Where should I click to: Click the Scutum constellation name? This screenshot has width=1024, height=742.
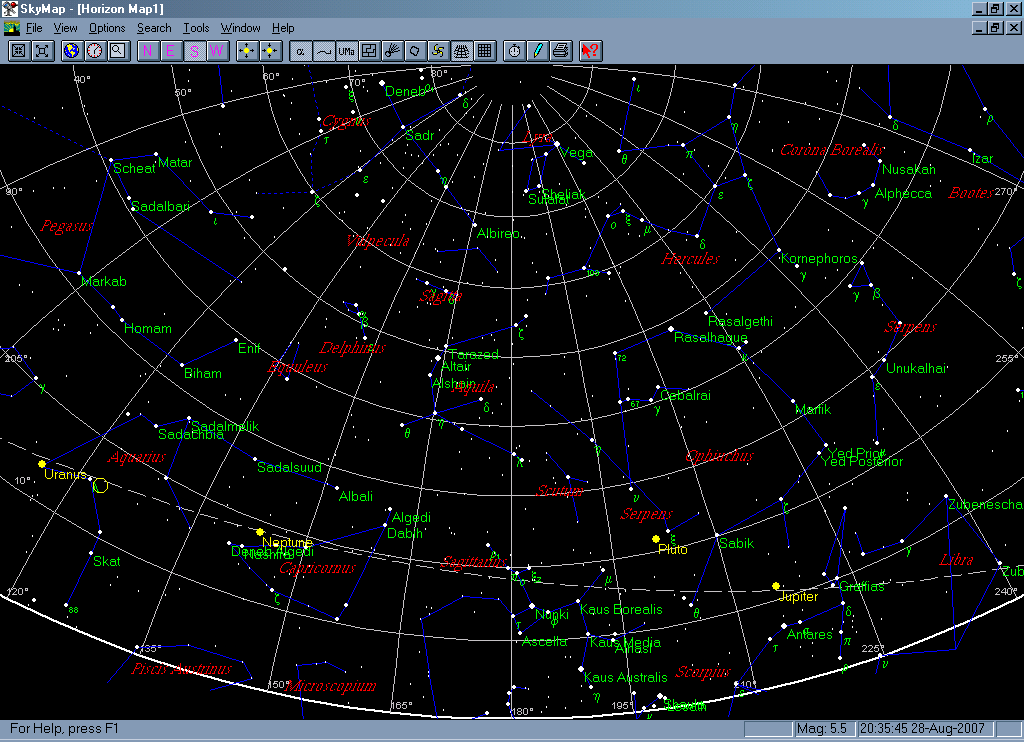[x=560, y=491]
